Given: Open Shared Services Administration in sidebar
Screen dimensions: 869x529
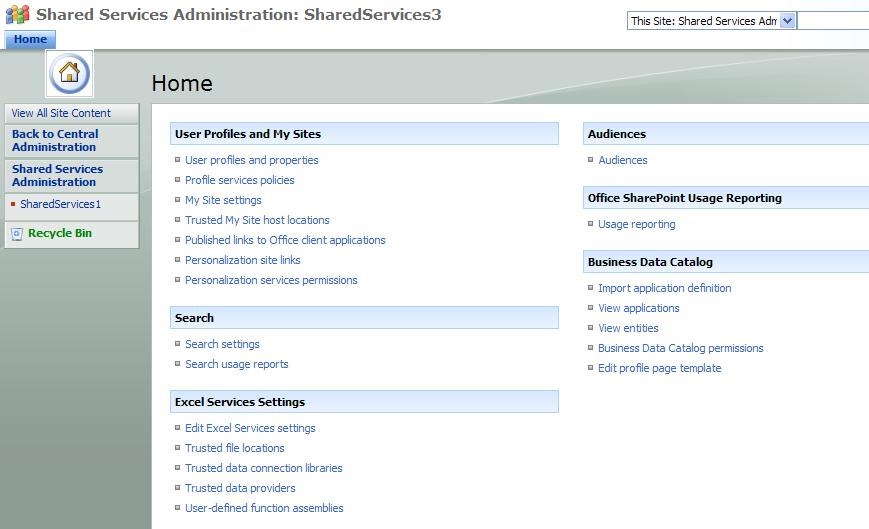Looking at the screenshot, I should tap(57, 176).
